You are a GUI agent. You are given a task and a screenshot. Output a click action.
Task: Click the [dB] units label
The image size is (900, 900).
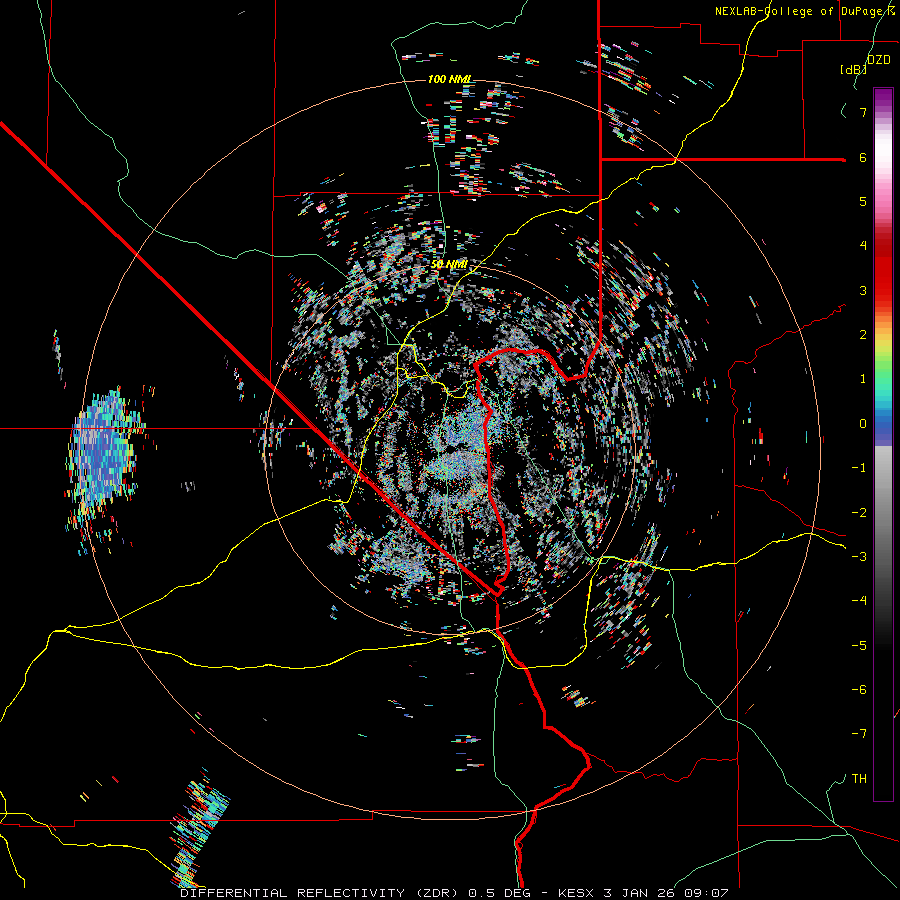pos(853,70)
